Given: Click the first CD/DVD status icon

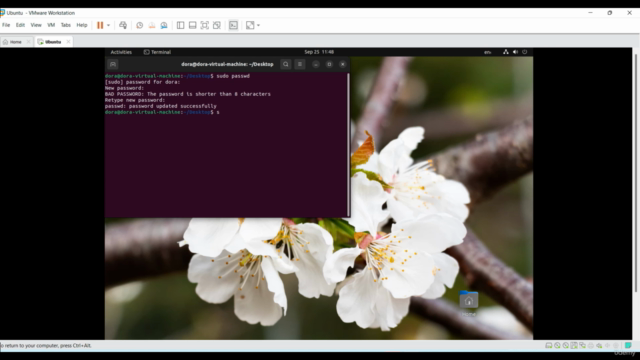Looking at the screenshot, I should coord(557,346).
